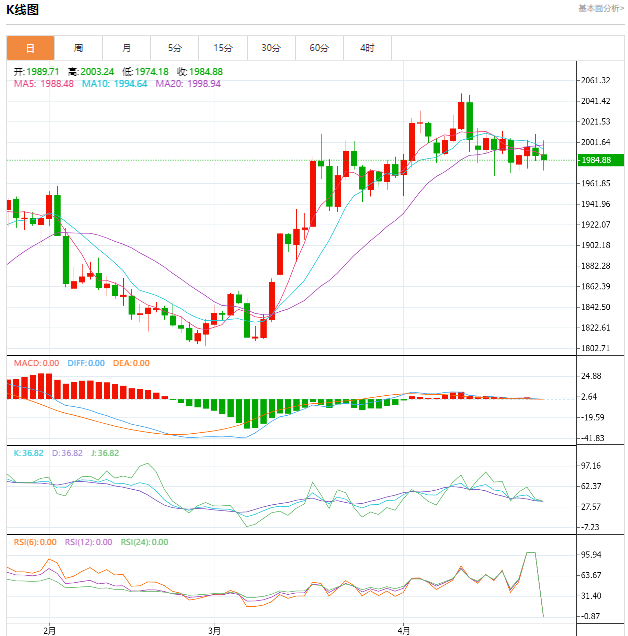Open the 30分 chart tab
The height and width of the screenshot is (636, 628).
click(x=271, y=48)
